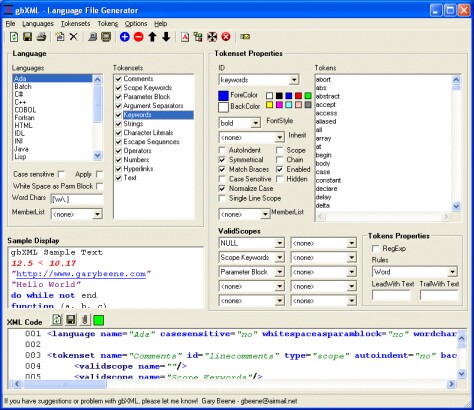Open the Help menu
Image resolution: width=474 pixels, height=410 pixels.
(160, 24)
